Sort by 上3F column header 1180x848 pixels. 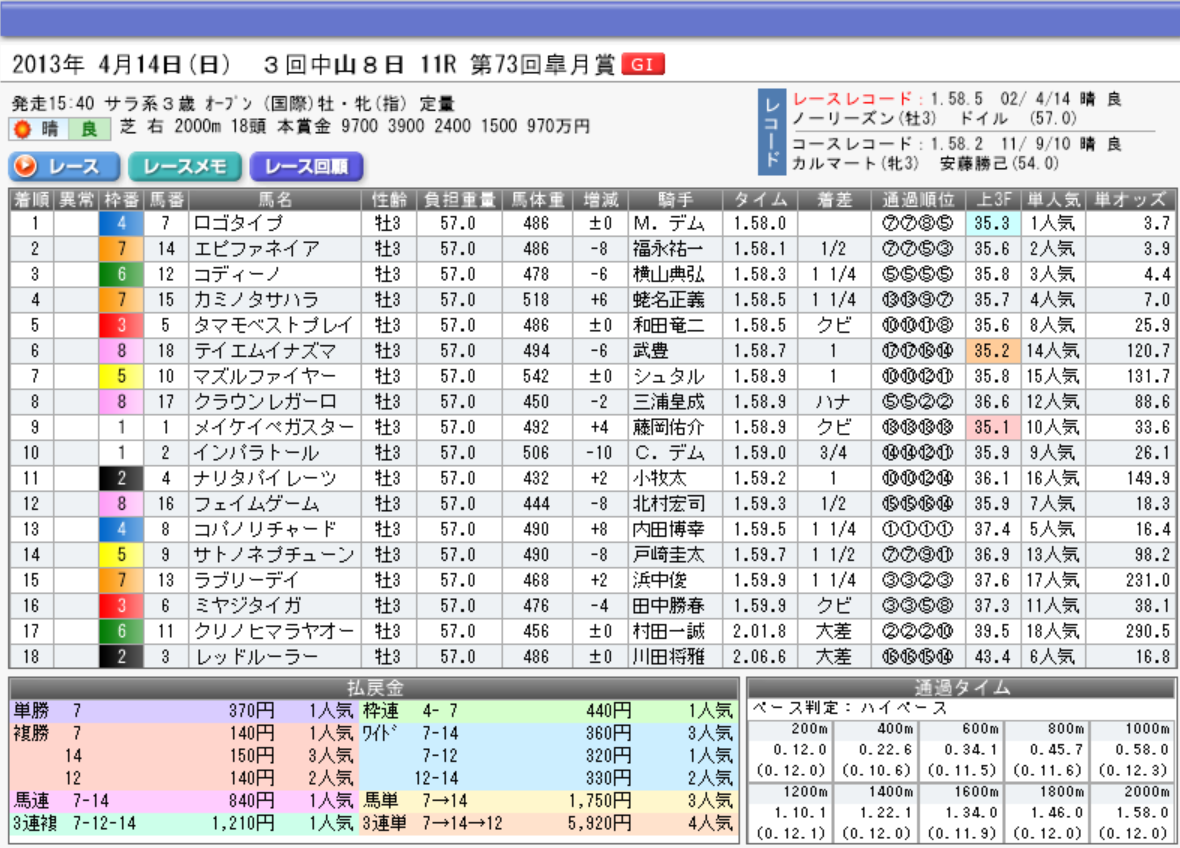(993, 199)
